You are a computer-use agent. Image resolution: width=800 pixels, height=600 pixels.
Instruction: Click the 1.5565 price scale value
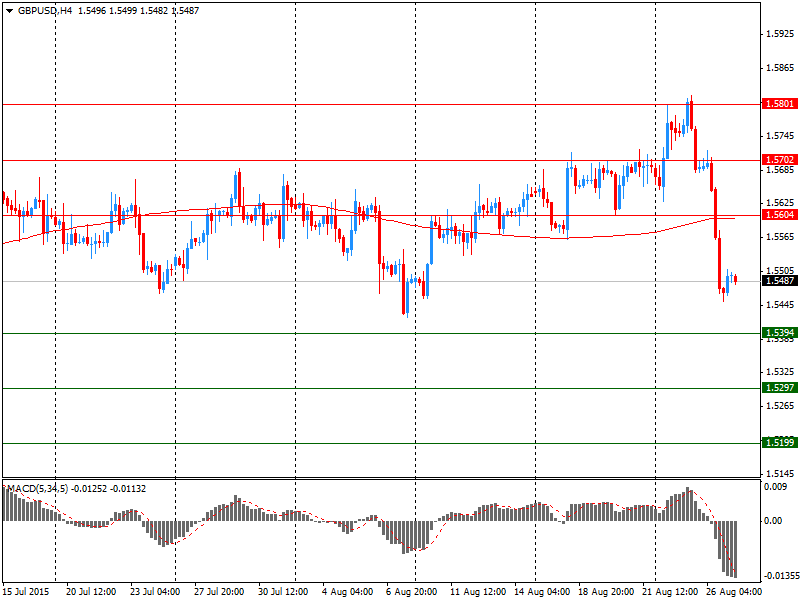(x=781, y=237)
